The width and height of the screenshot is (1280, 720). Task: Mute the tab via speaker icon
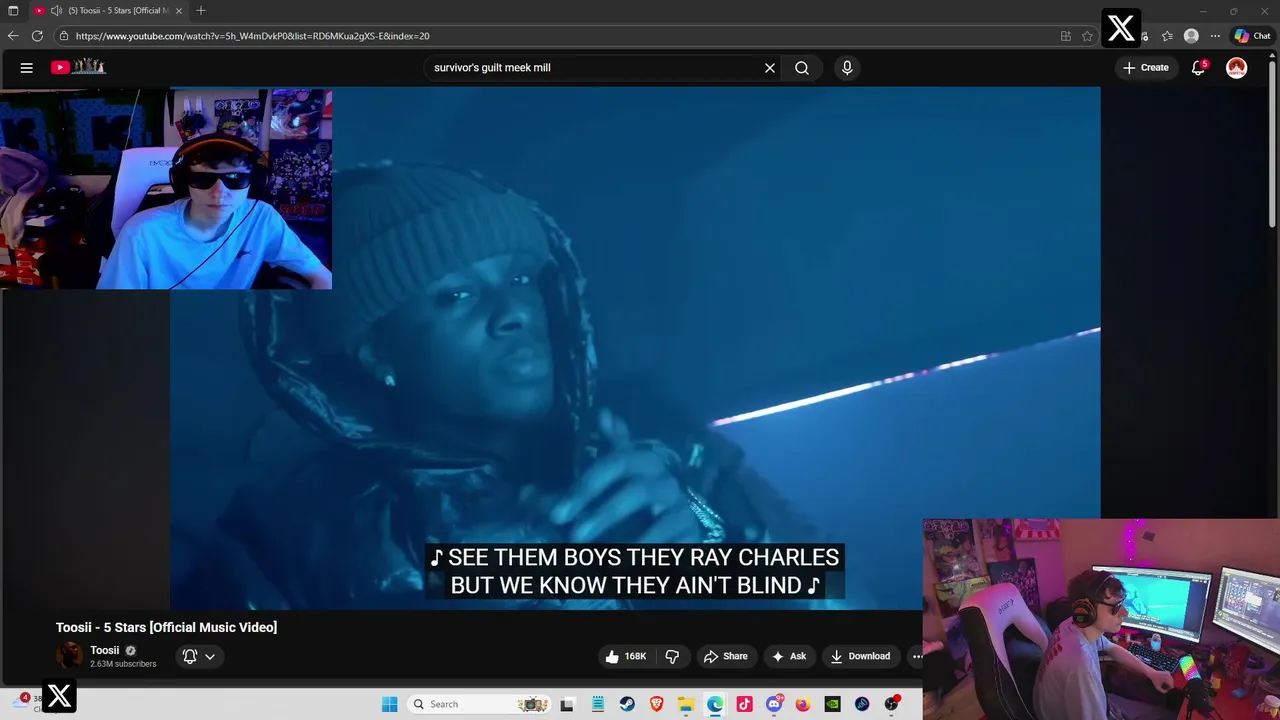click(57, 11)
